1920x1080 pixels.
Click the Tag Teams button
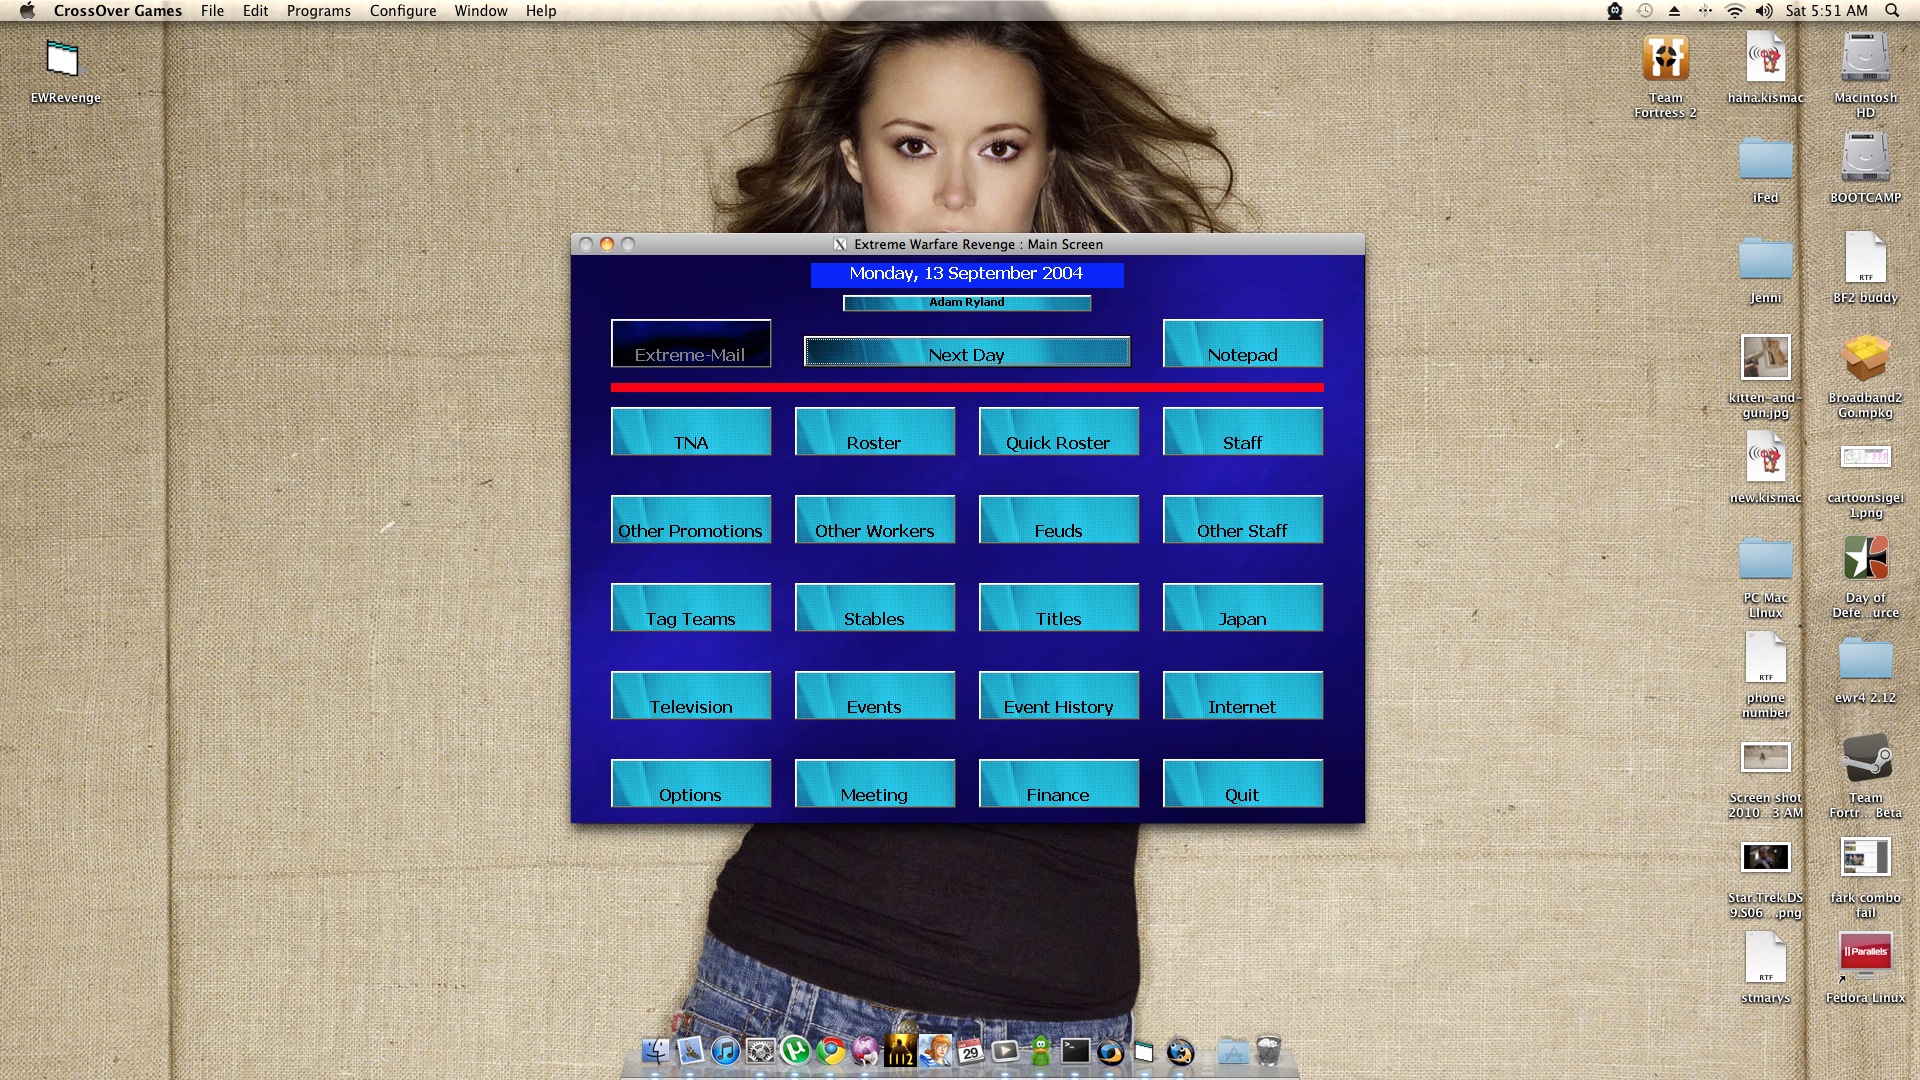(690, 617)
